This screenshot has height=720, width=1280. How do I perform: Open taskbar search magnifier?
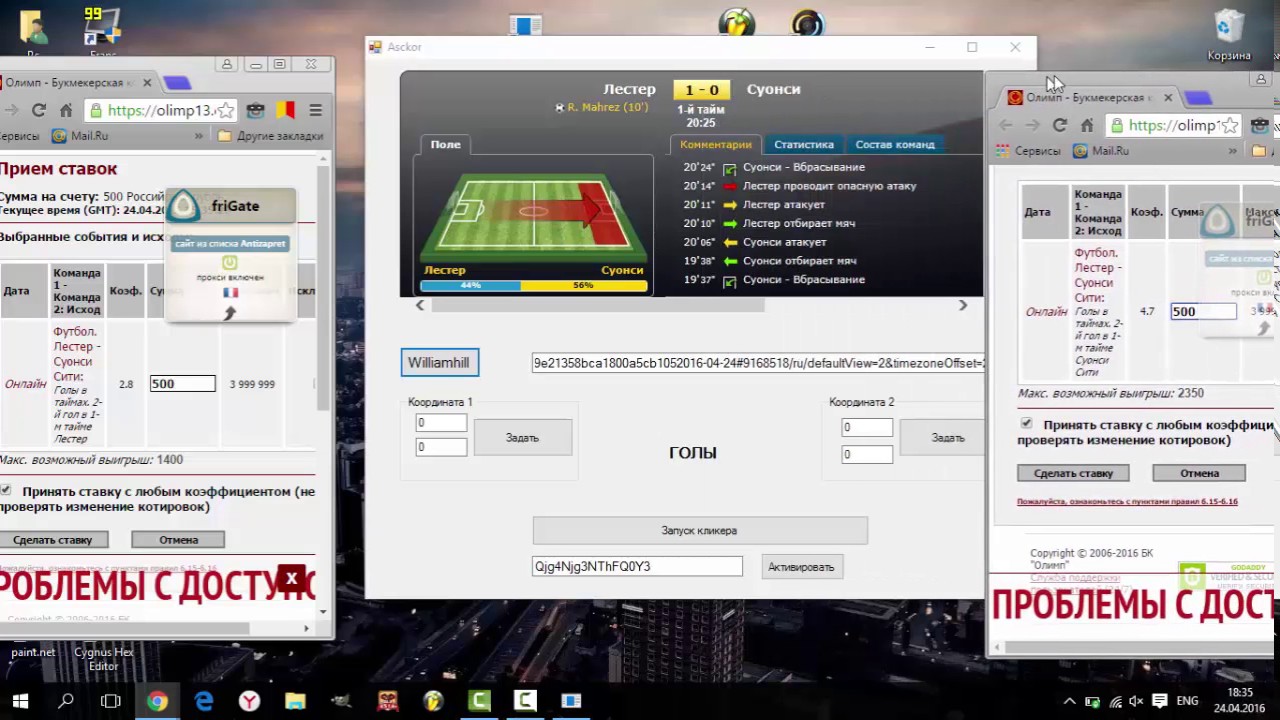66,701
